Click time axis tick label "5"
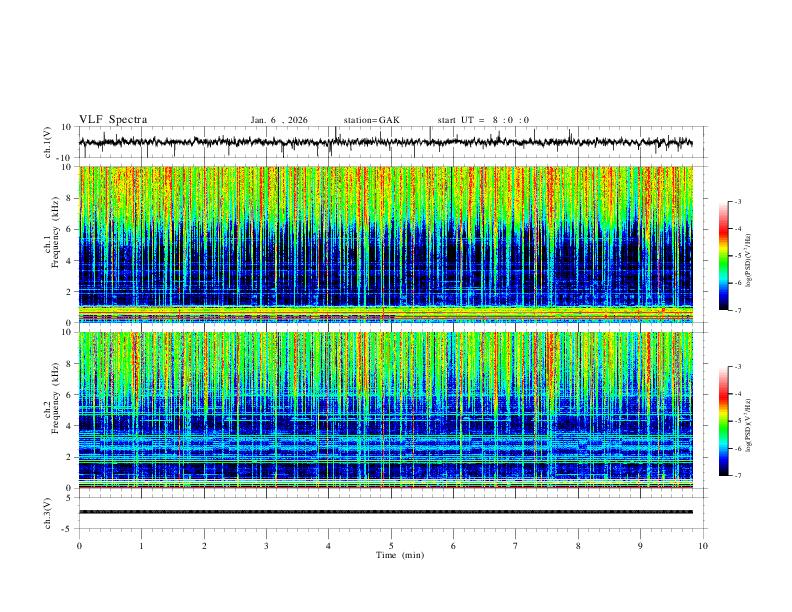 pyautogui.click(x=391, y=546)
